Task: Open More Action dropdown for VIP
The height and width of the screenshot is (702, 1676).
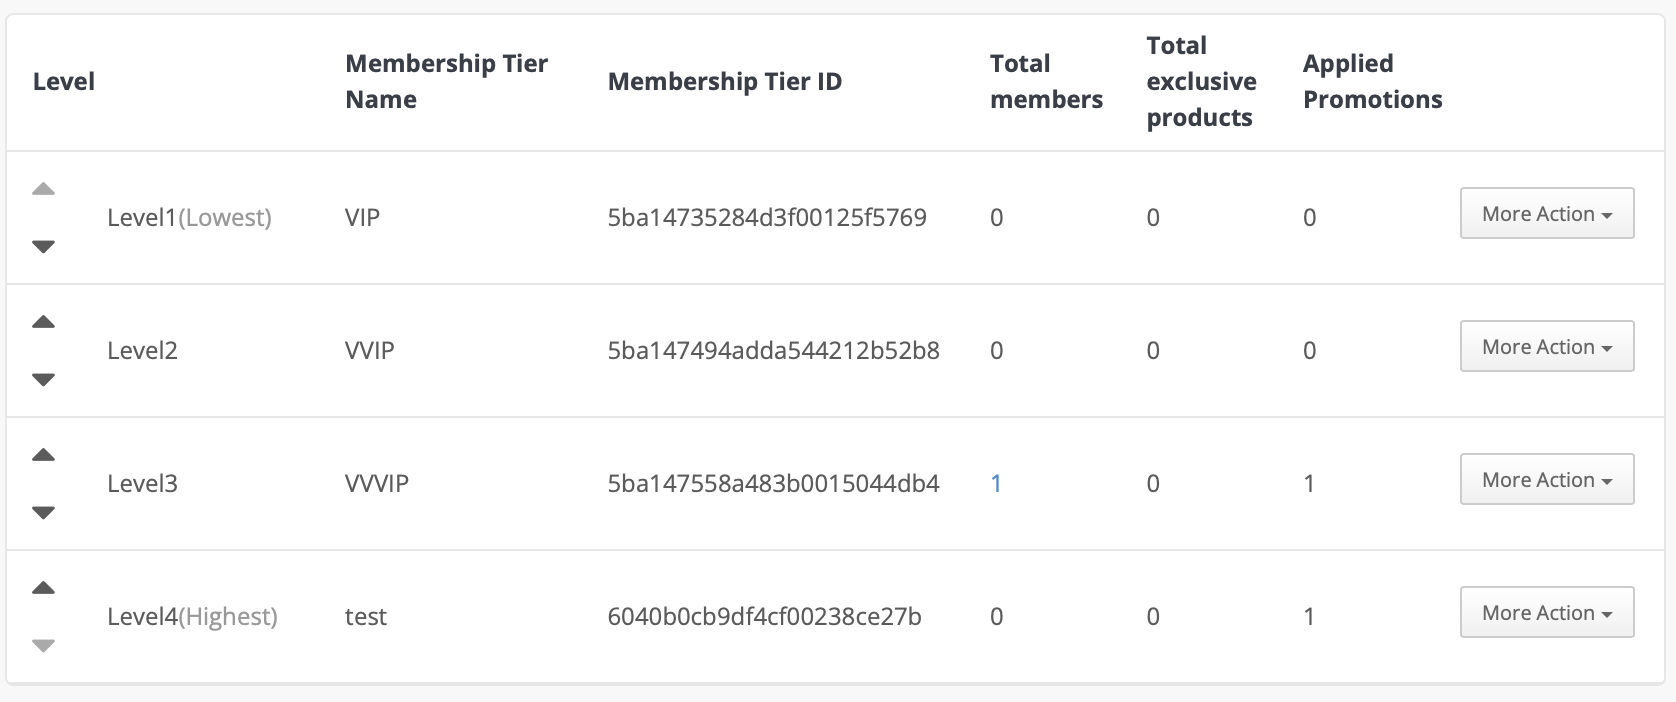Action: click(1547, 213)
